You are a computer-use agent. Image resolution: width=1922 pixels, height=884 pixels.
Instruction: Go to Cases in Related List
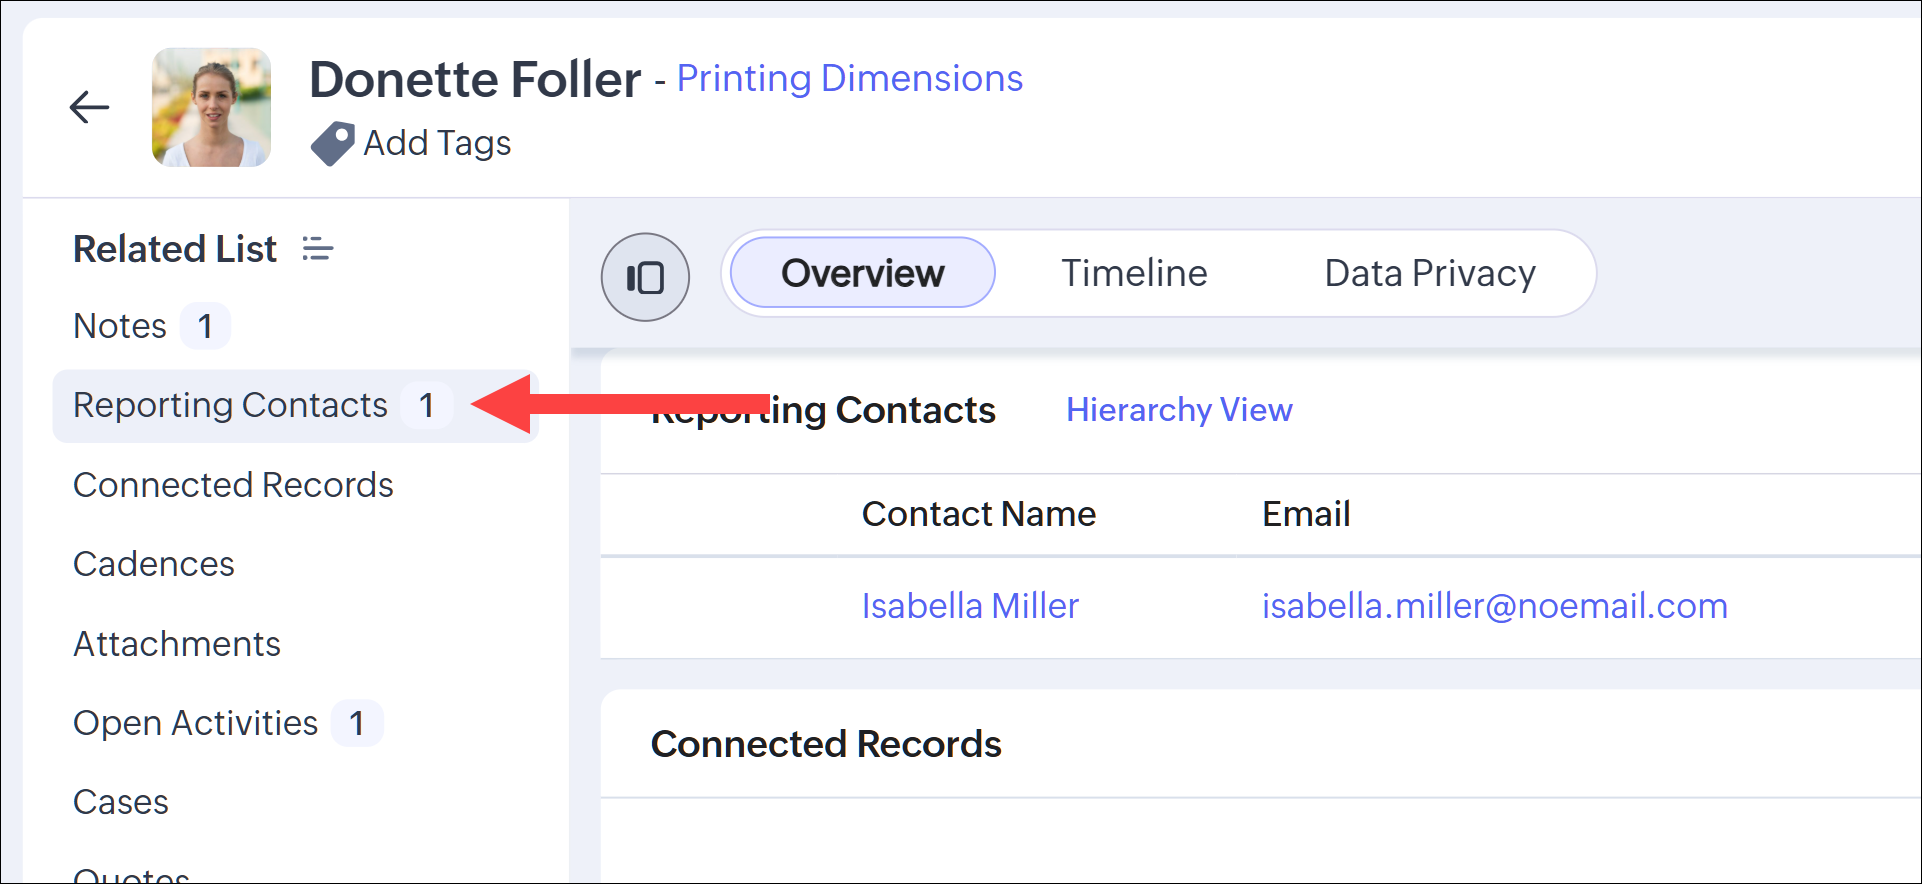tap(121, 802)
